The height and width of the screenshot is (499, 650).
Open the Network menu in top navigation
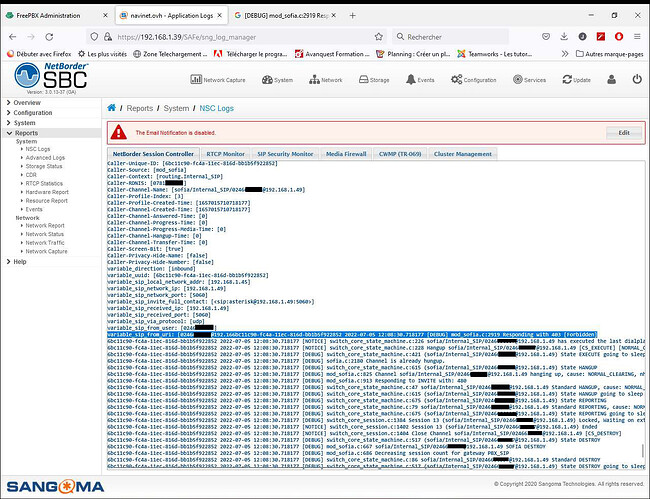[325, 80]
